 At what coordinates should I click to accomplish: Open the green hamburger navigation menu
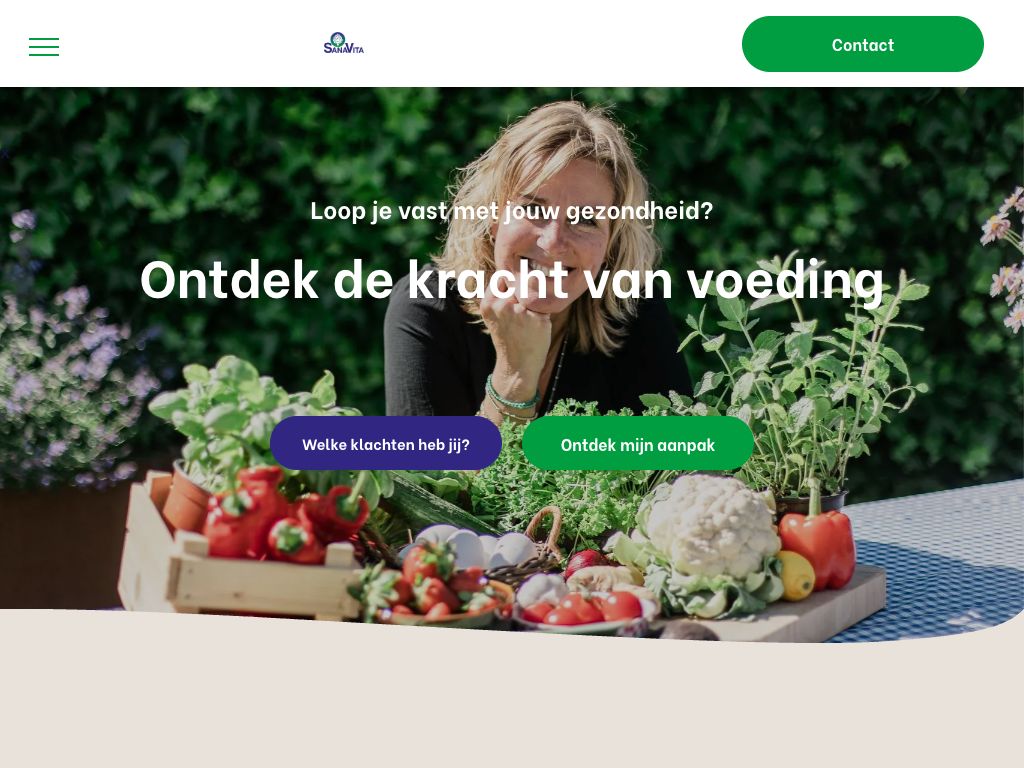tap(44, 47)
